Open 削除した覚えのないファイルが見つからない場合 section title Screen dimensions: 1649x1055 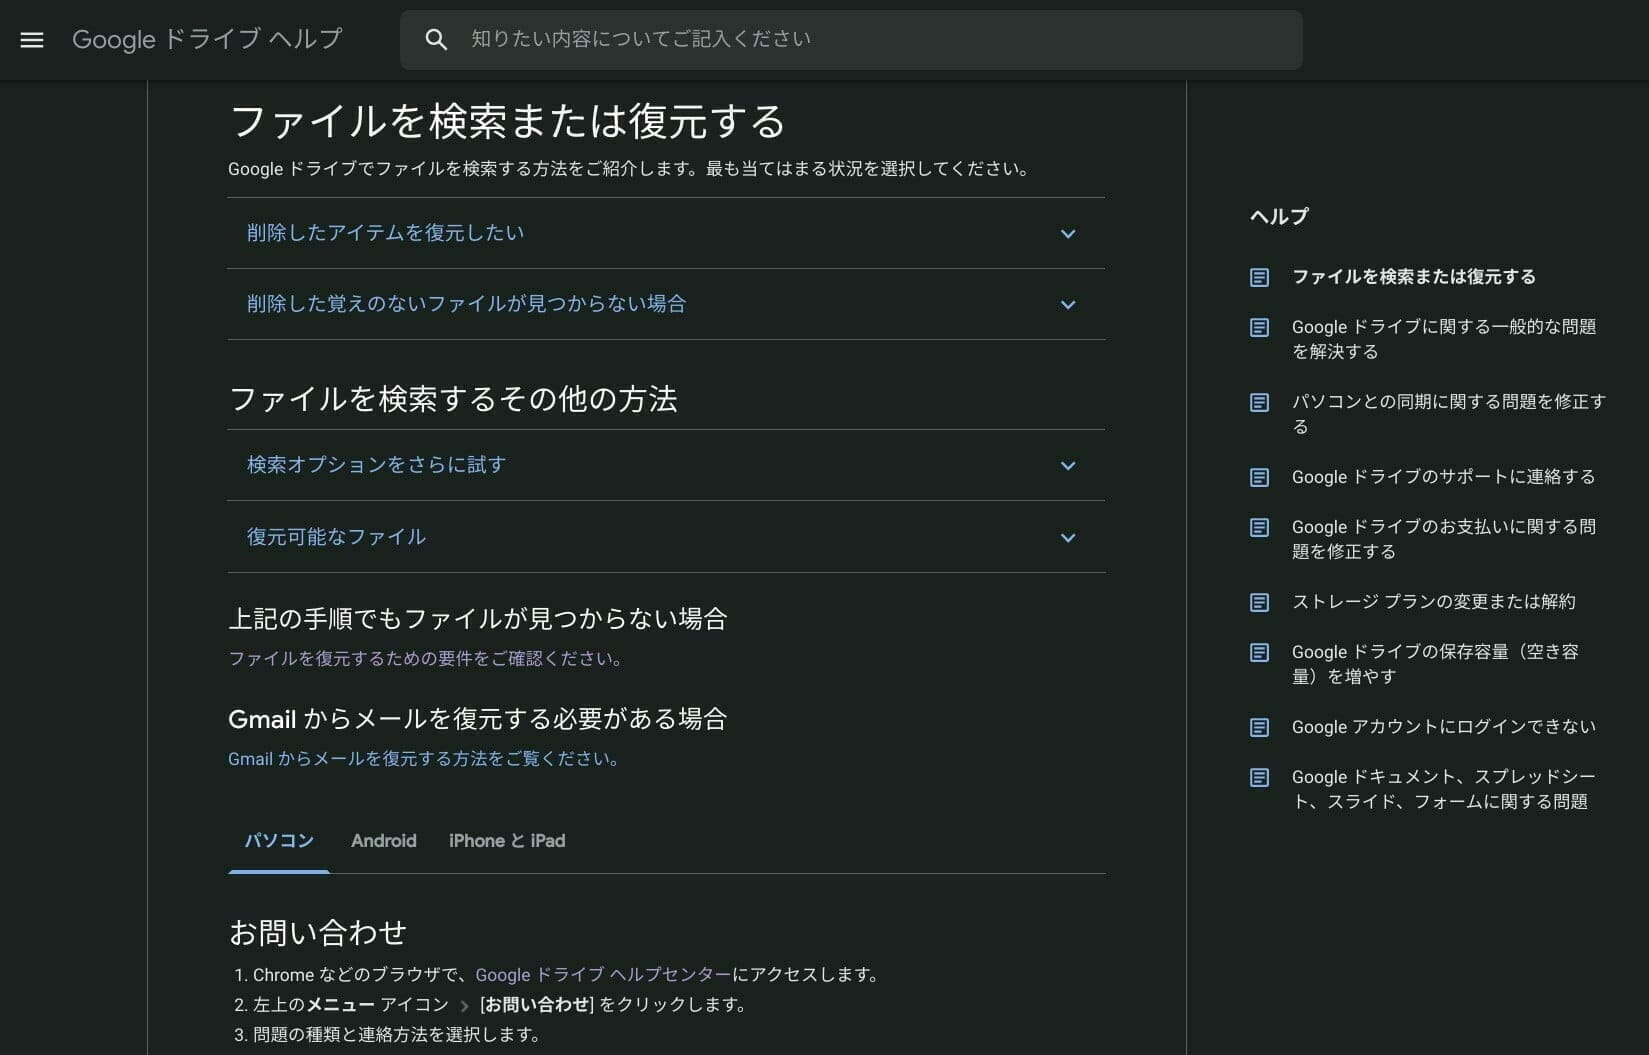pyautogui.click(x=466, y=304)
